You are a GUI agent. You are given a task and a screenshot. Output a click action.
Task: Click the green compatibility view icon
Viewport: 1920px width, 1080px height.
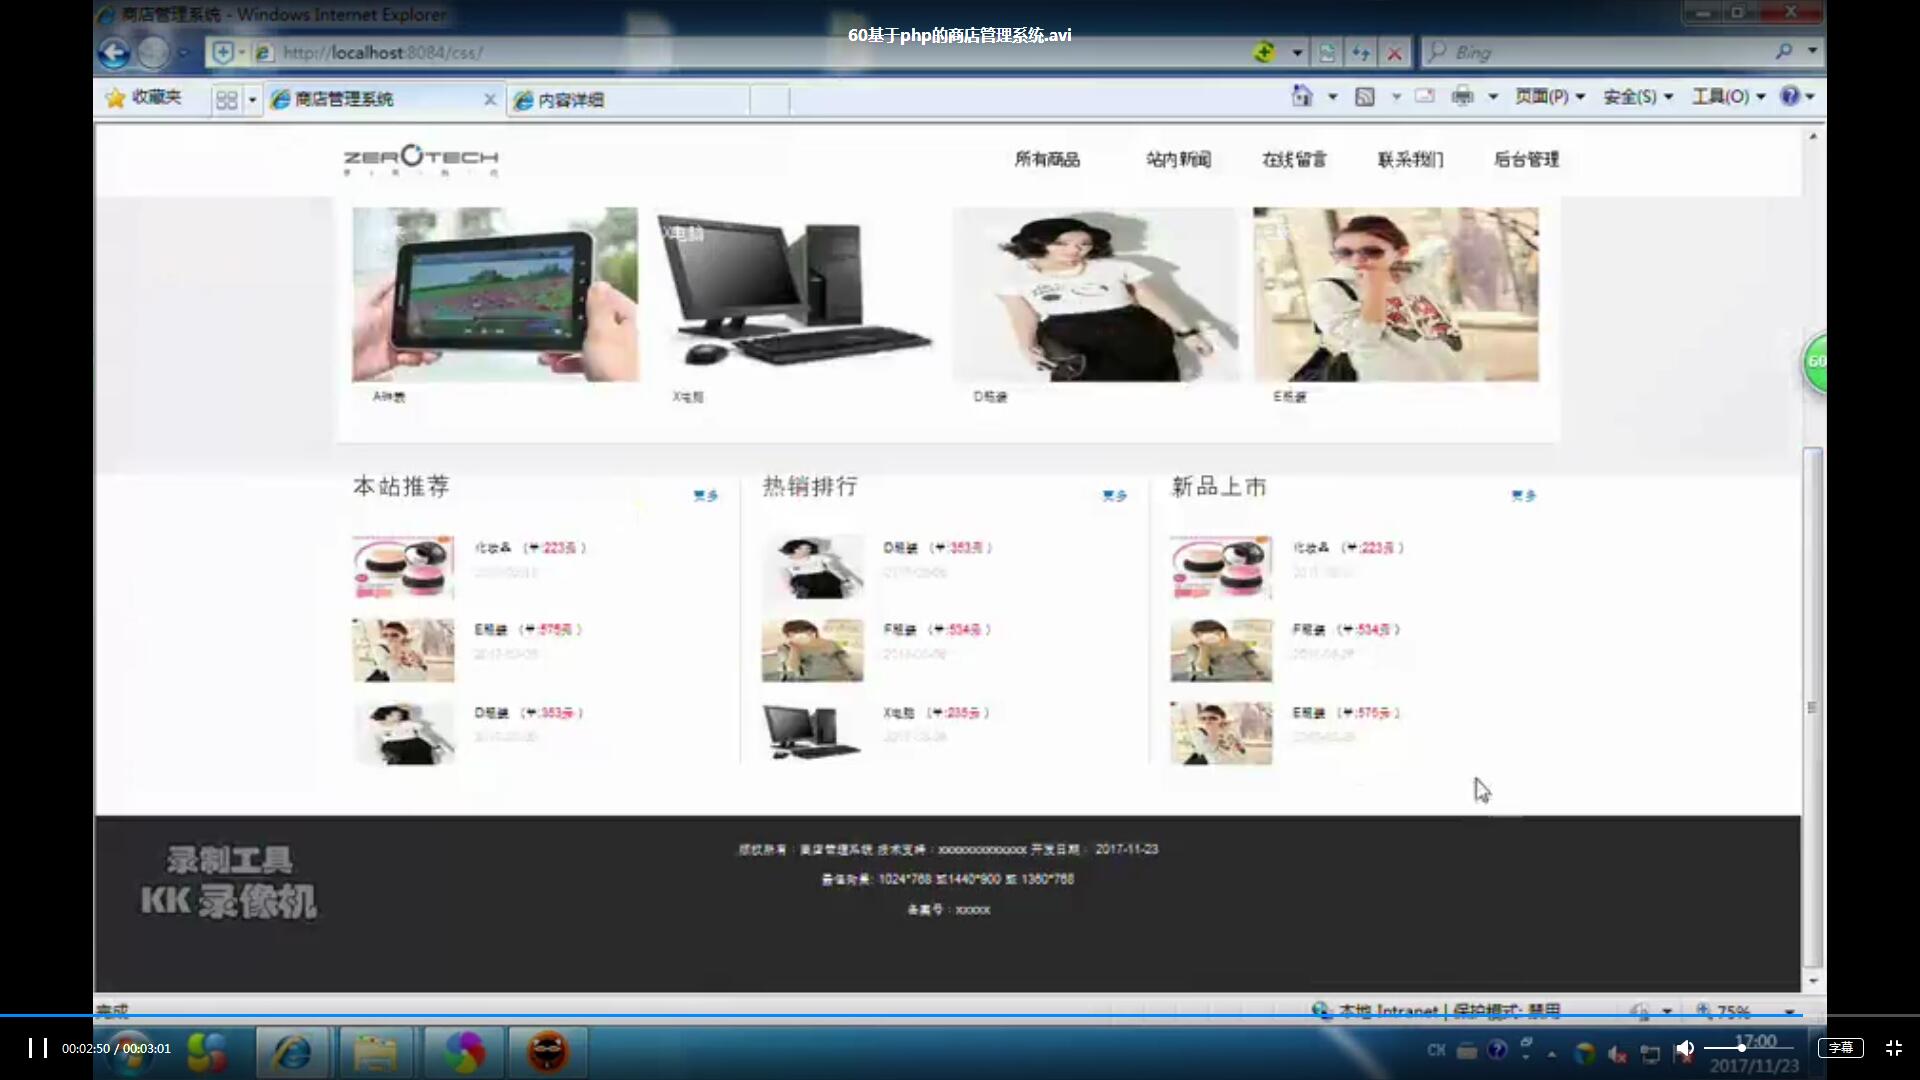(1265, 52)
